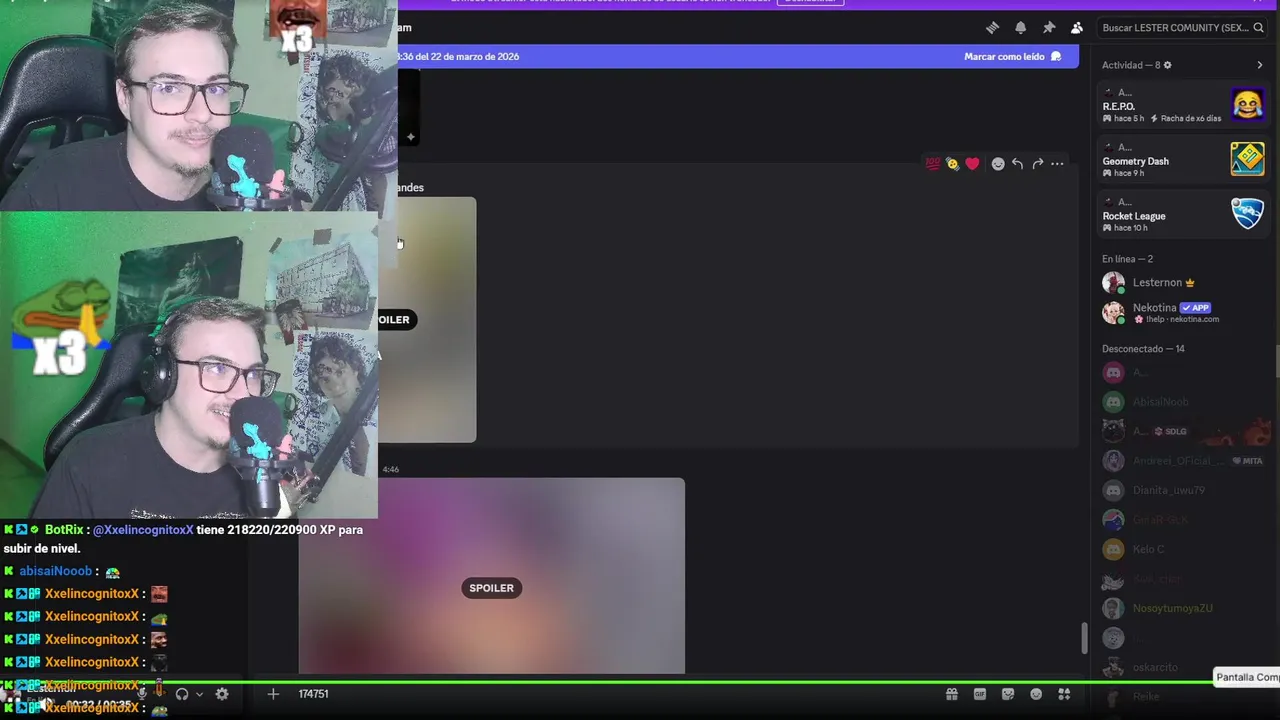Click the En línea — 2 header
The width and height of the screenshot is (1280, 720).
coord(1127,259)
